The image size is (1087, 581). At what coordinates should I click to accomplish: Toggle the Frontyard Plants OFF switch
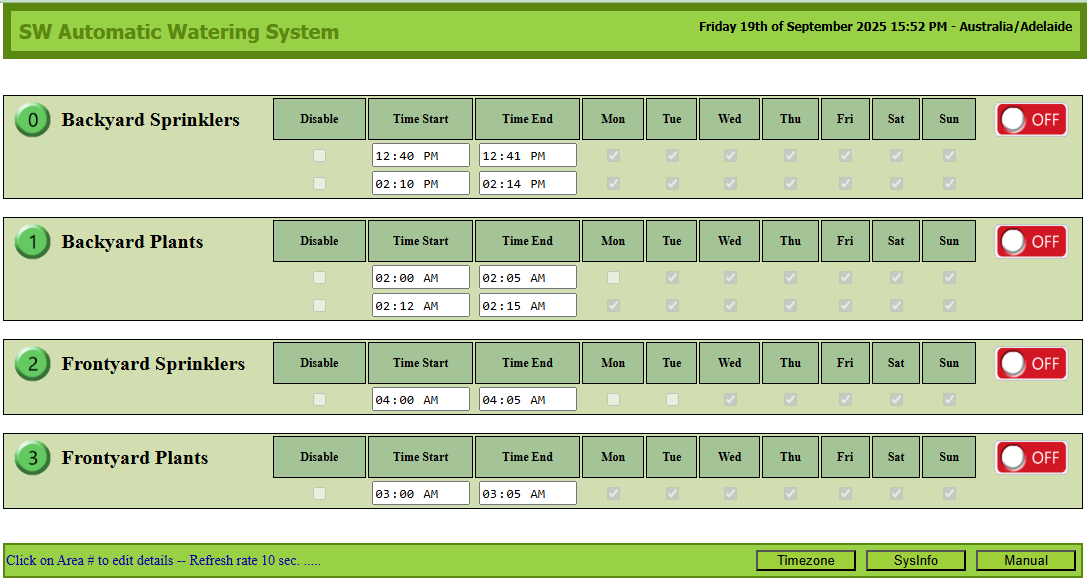[x=1030, y=458]
